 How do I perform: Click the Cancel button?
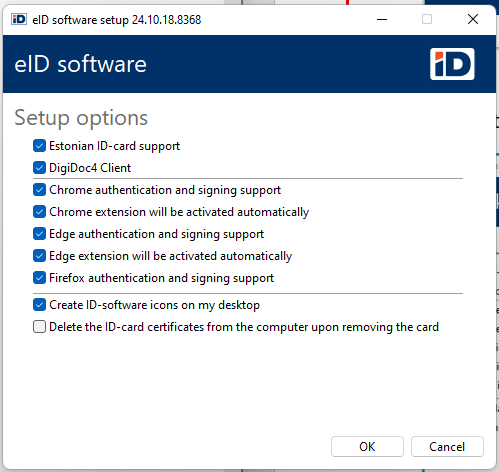(447, 446)
